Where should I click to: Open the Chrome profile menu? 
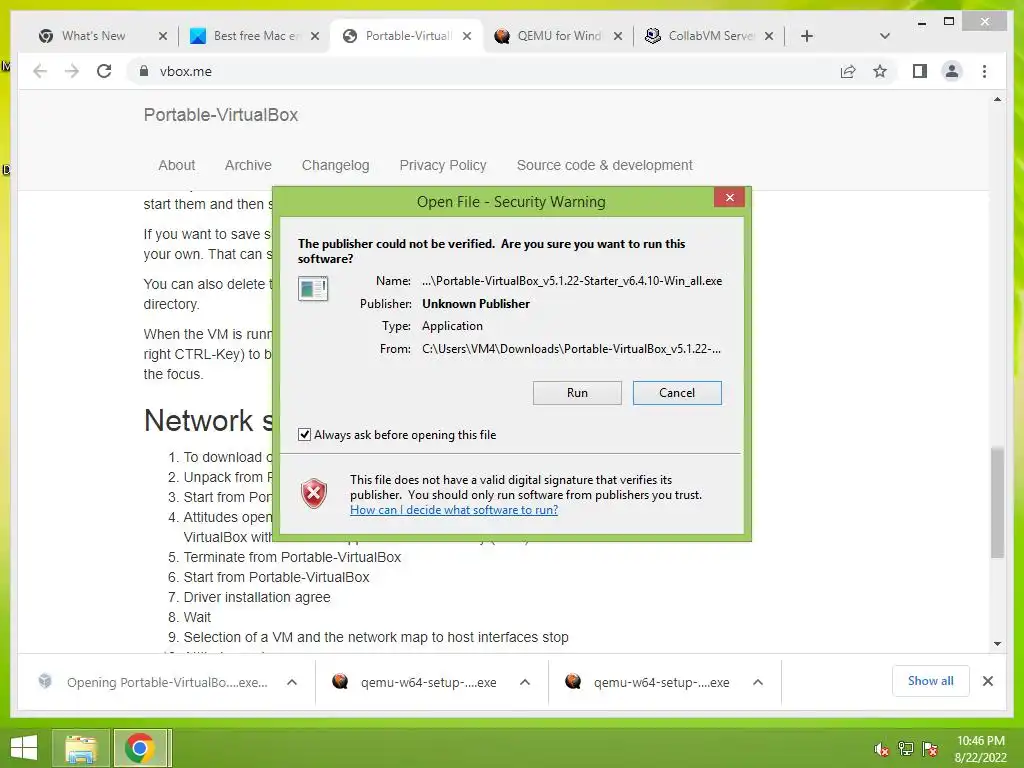952,71
